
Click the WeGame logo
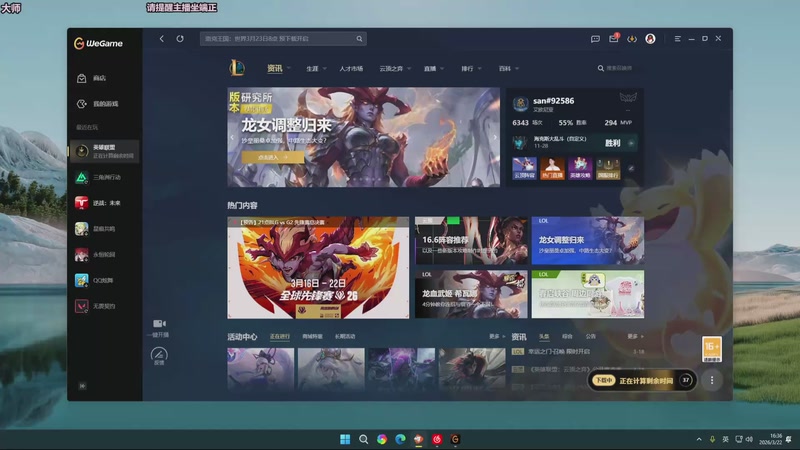click(x=98, y=43)
